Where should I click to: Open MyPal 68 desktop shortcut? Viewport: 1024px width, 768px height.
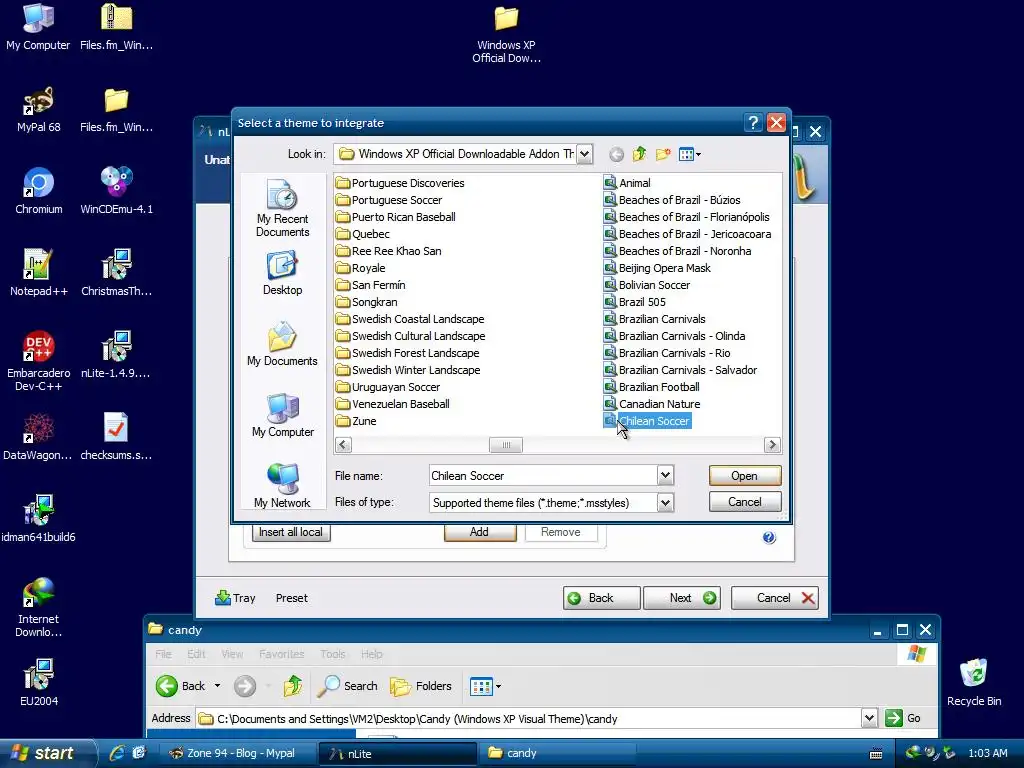pos(38,109)
